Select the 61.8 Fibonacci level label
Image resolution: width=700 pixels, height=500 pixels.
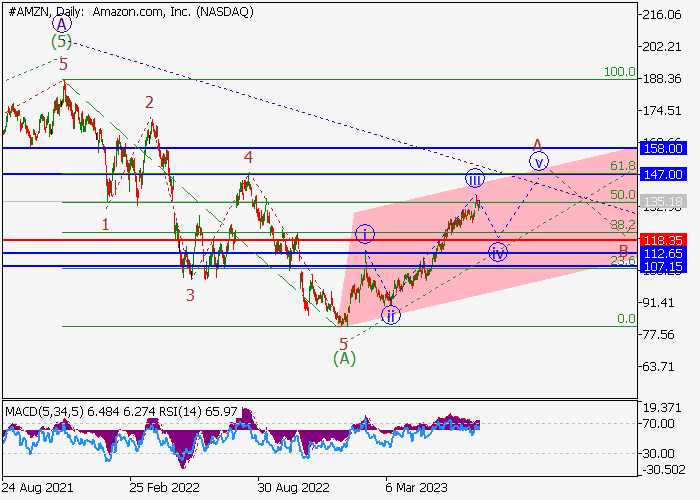tap(623, 166)
